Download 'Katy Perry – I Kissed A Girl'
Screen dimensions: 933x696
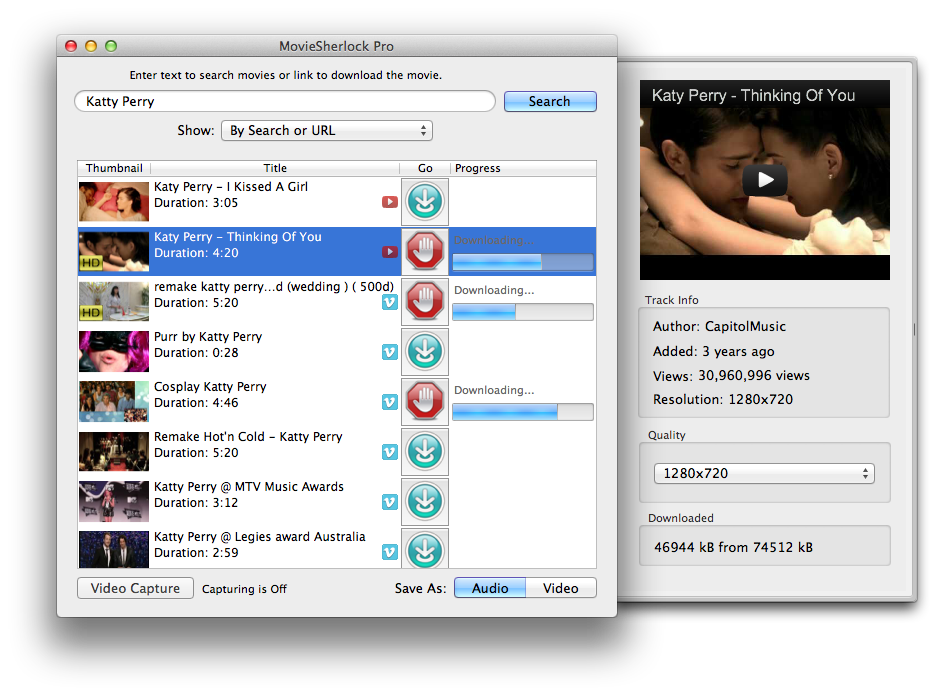(425, 201)
